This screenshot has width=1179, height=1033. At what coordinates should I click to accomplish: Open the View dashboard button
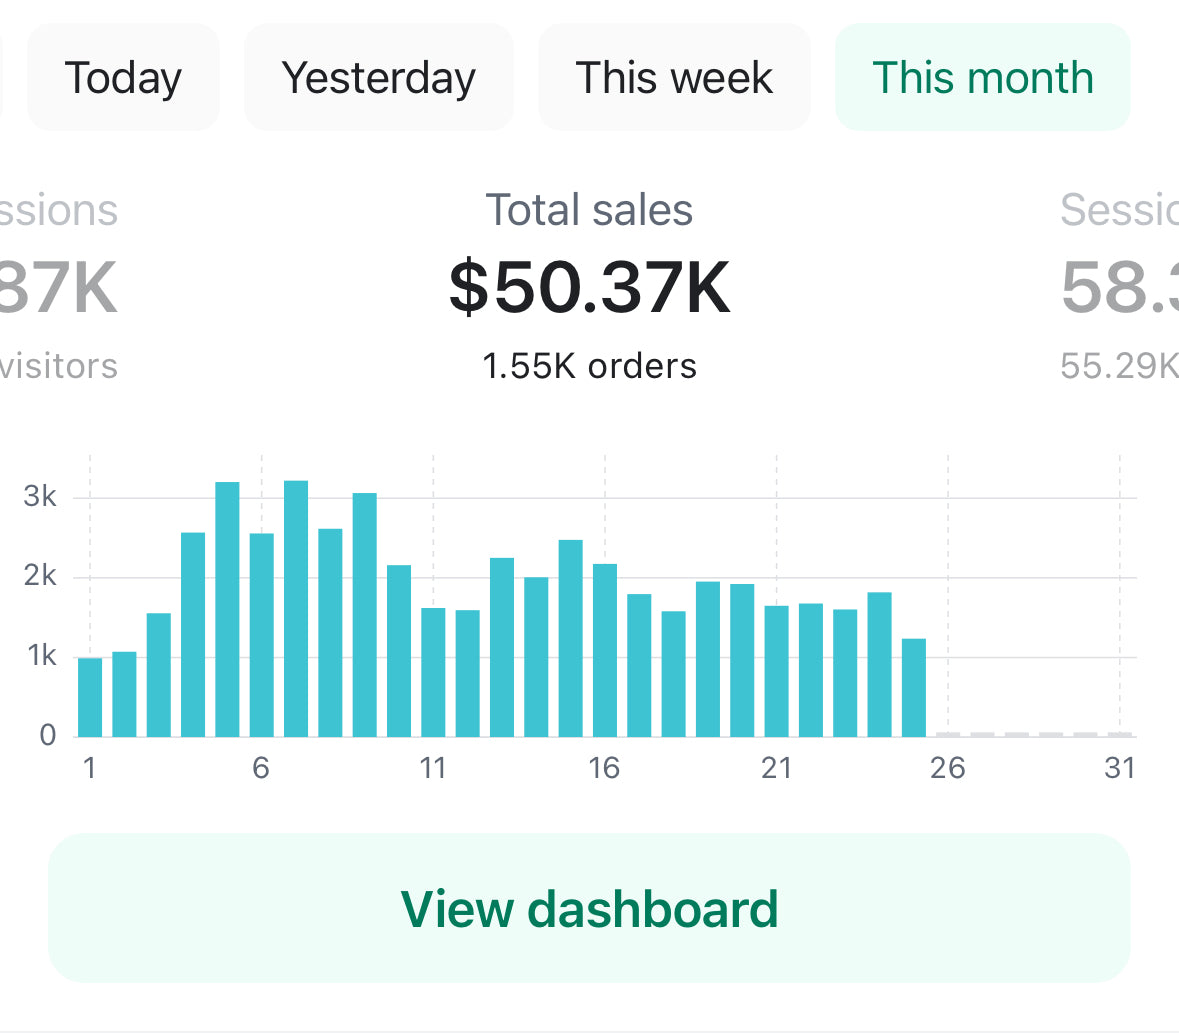(589, 908)
